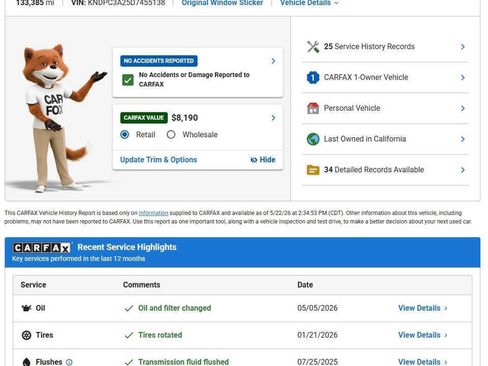
Task: Hide the CARFAX value with the eye toggle
Action: coord(263,160)
